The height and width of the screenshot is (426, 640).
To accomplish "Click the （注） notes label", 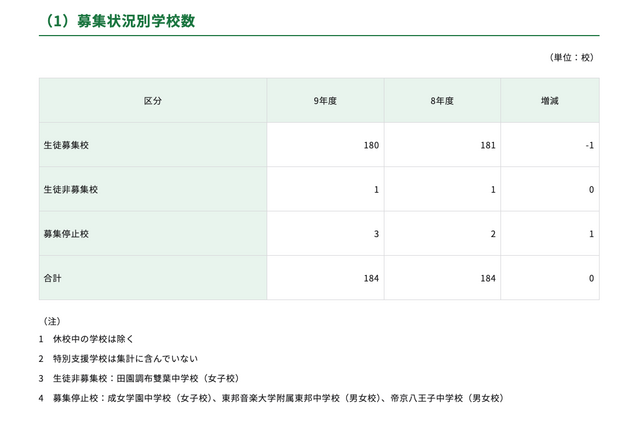I will 52,322.
